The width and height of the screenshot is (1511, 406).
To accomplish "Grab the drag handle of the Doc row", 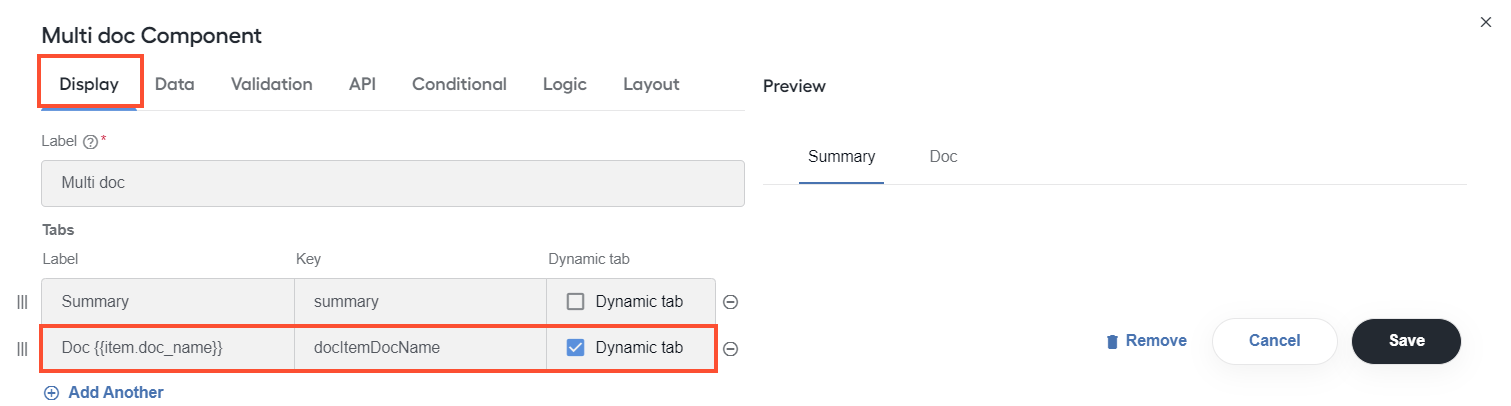I will (x=22, y=348).
